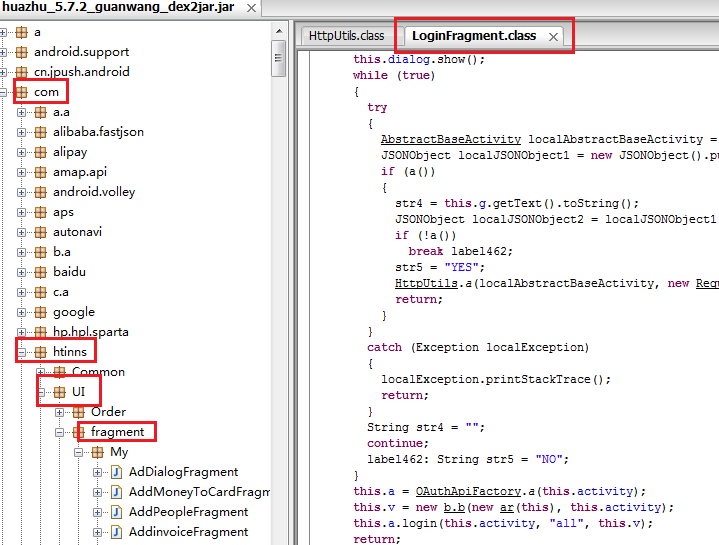Click the b.a package icon
This screenshot has width=719, height=545.
(x=40, y=253)
